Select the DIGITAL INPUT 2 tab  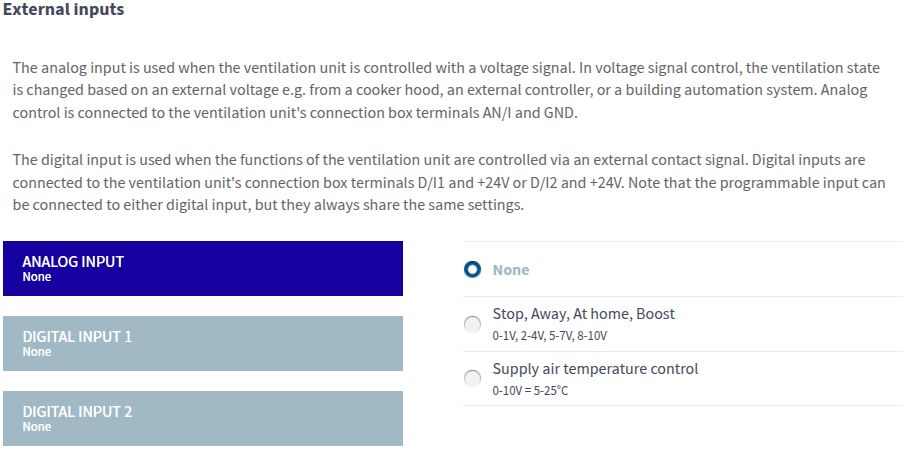coord(202,418)
